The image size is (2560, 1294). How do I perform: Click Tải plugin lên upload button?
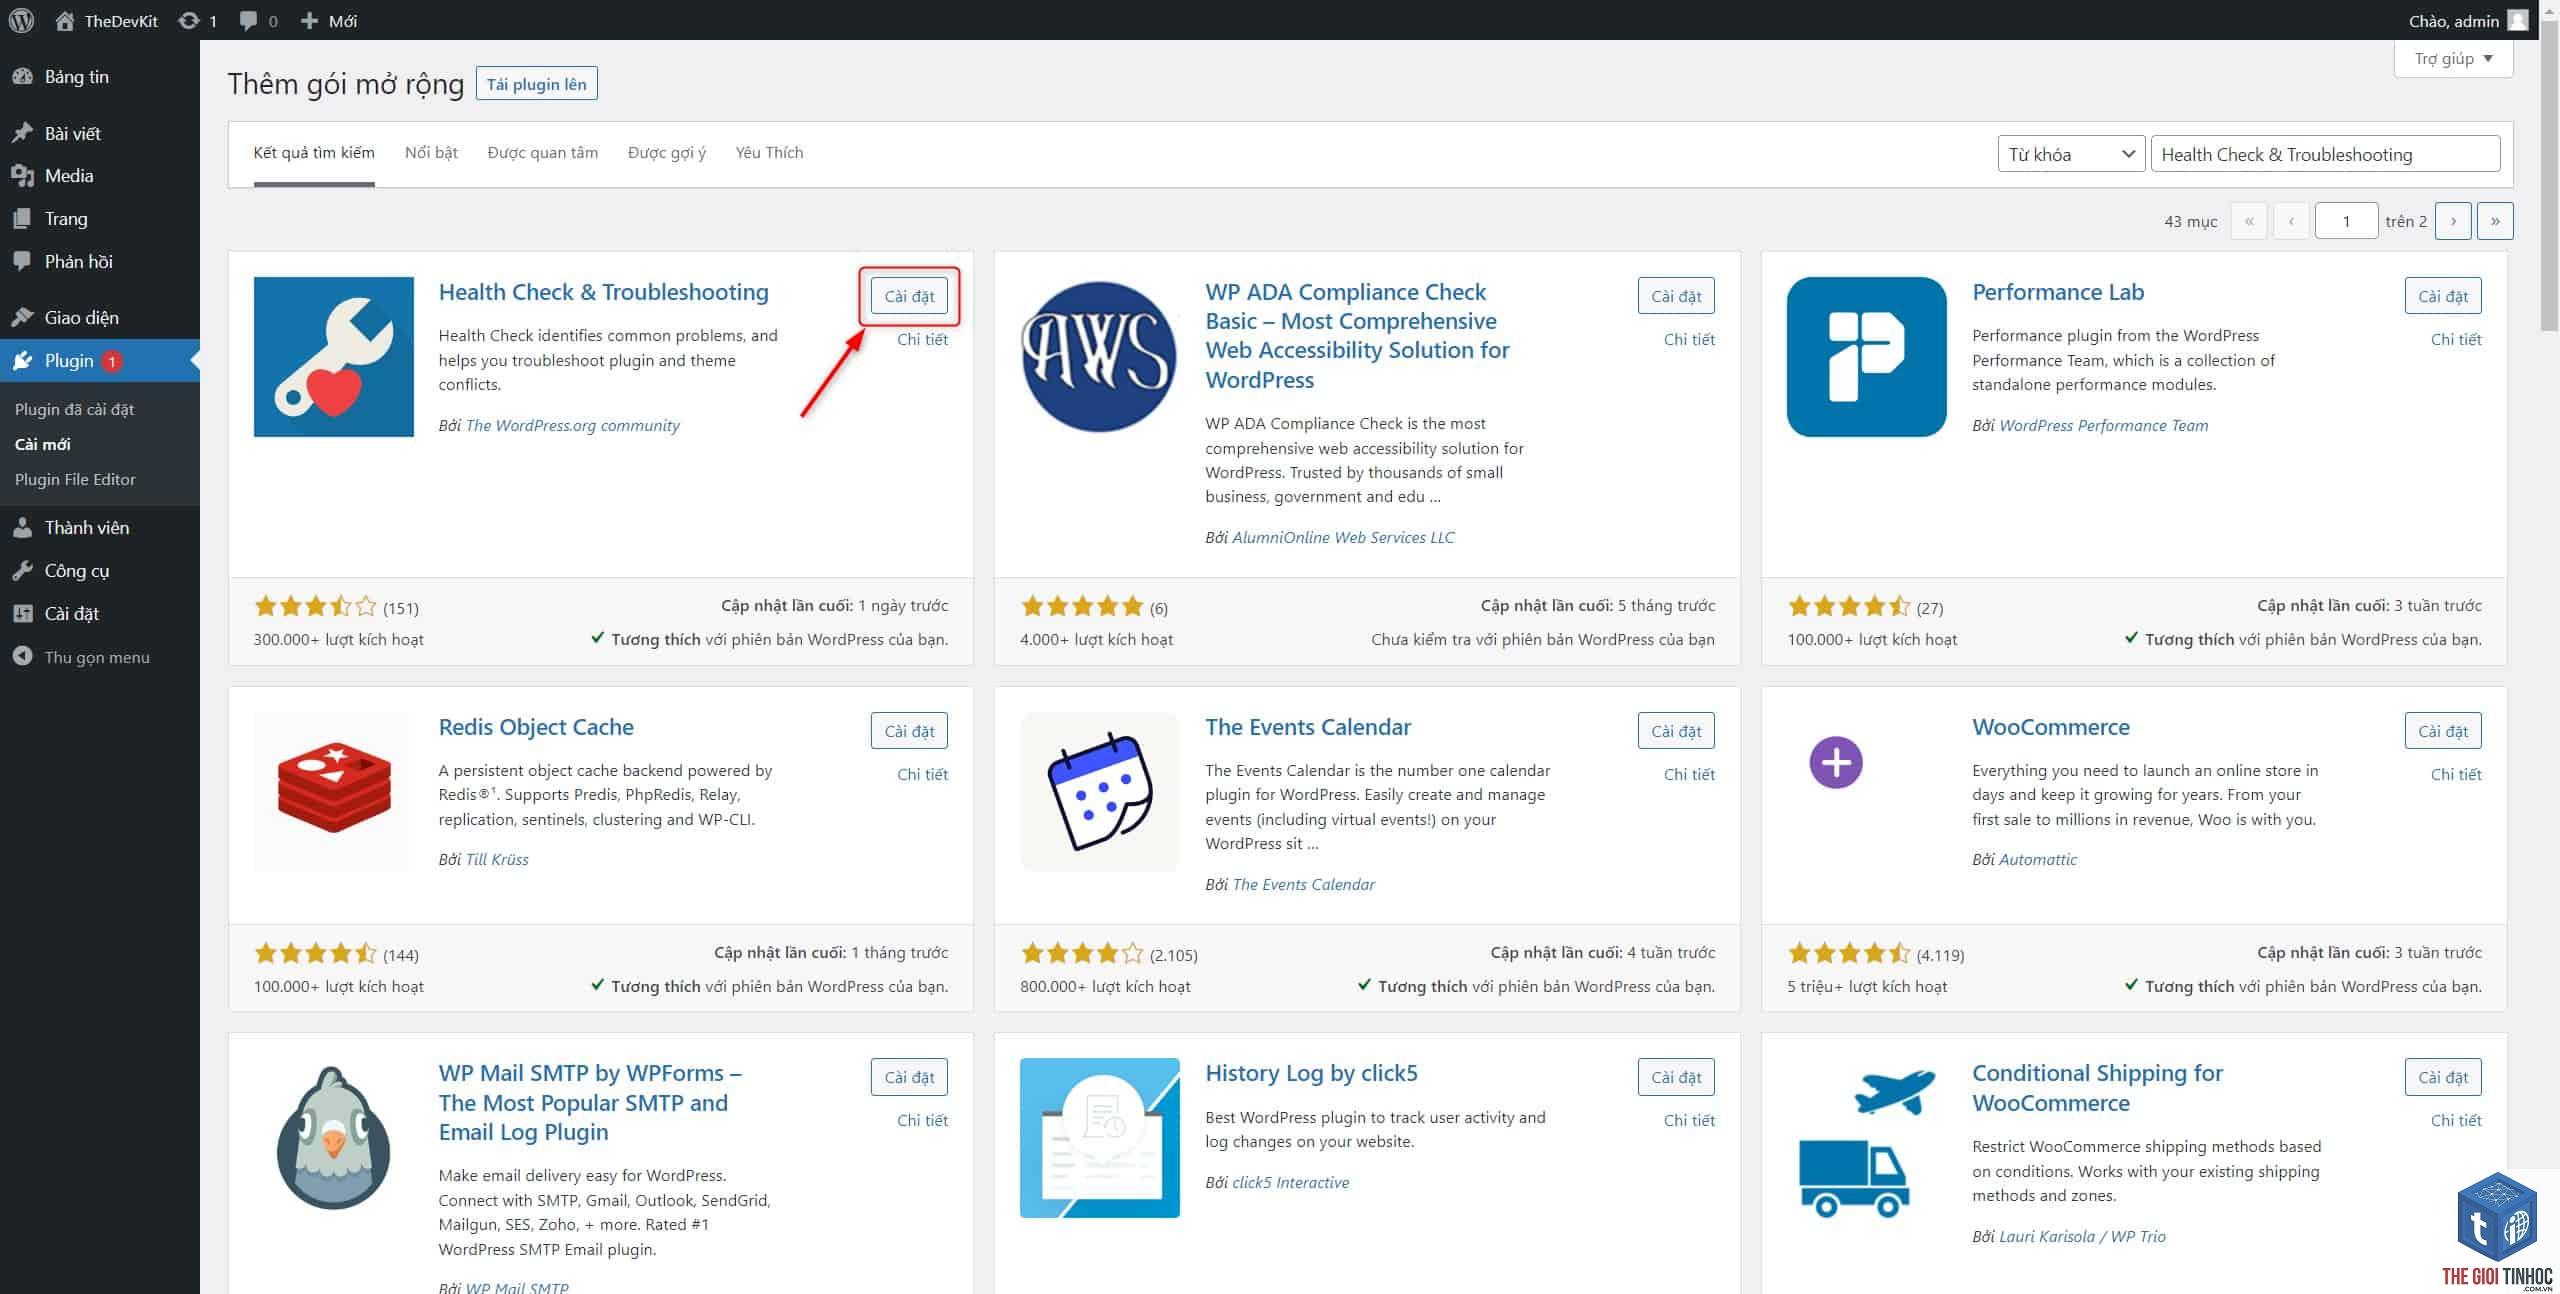[537, 84]
